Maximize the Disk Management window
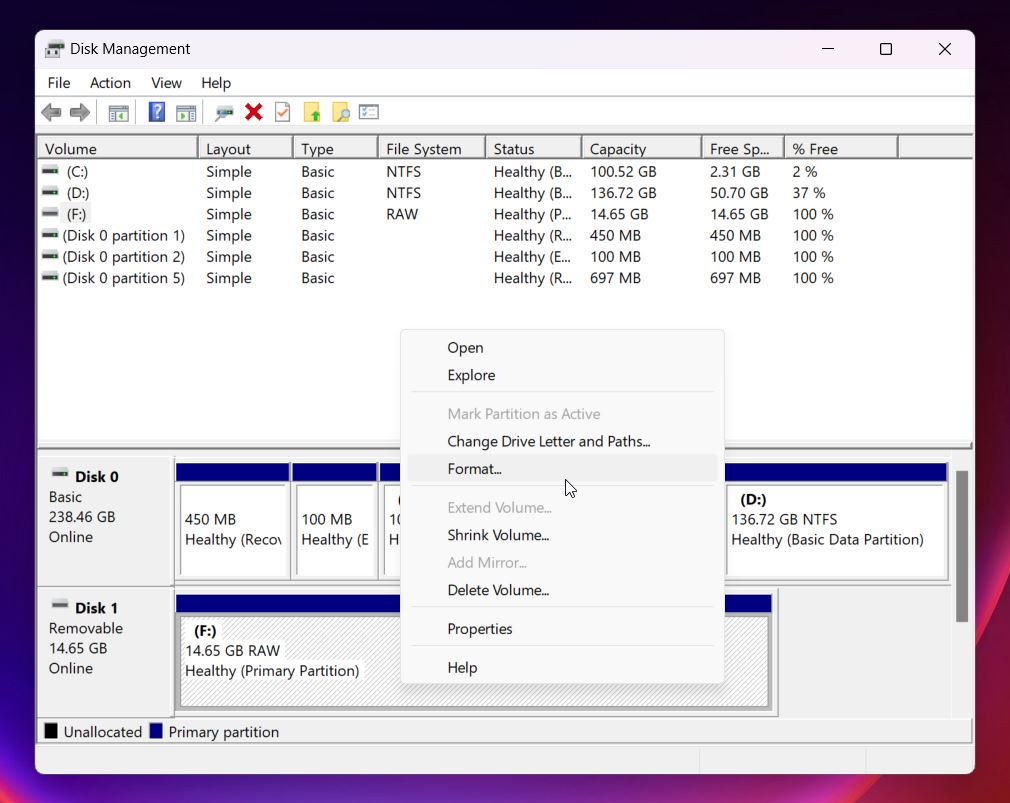This screenshot has height=803, width=1010. coord(886,49)
